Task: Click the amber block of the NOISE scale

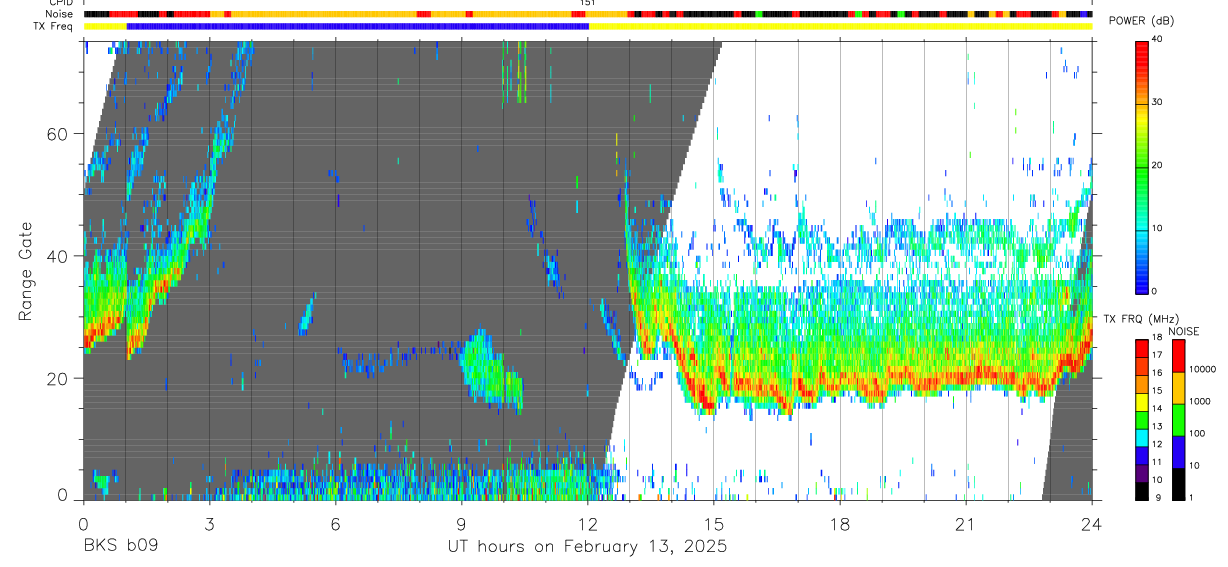Action: click(1179, 388)
